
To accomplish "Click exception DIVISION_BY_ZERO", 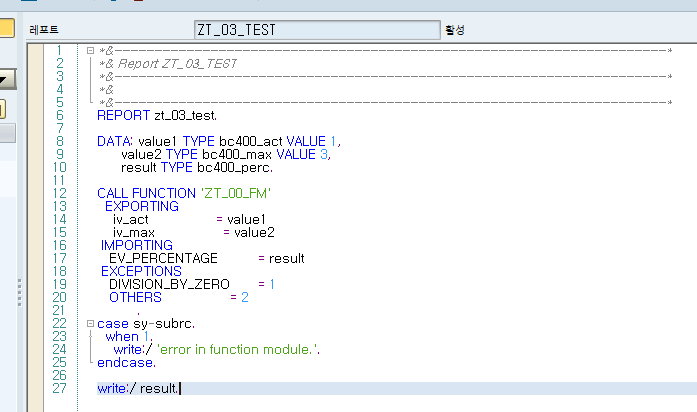I will [x=169, y=284].
